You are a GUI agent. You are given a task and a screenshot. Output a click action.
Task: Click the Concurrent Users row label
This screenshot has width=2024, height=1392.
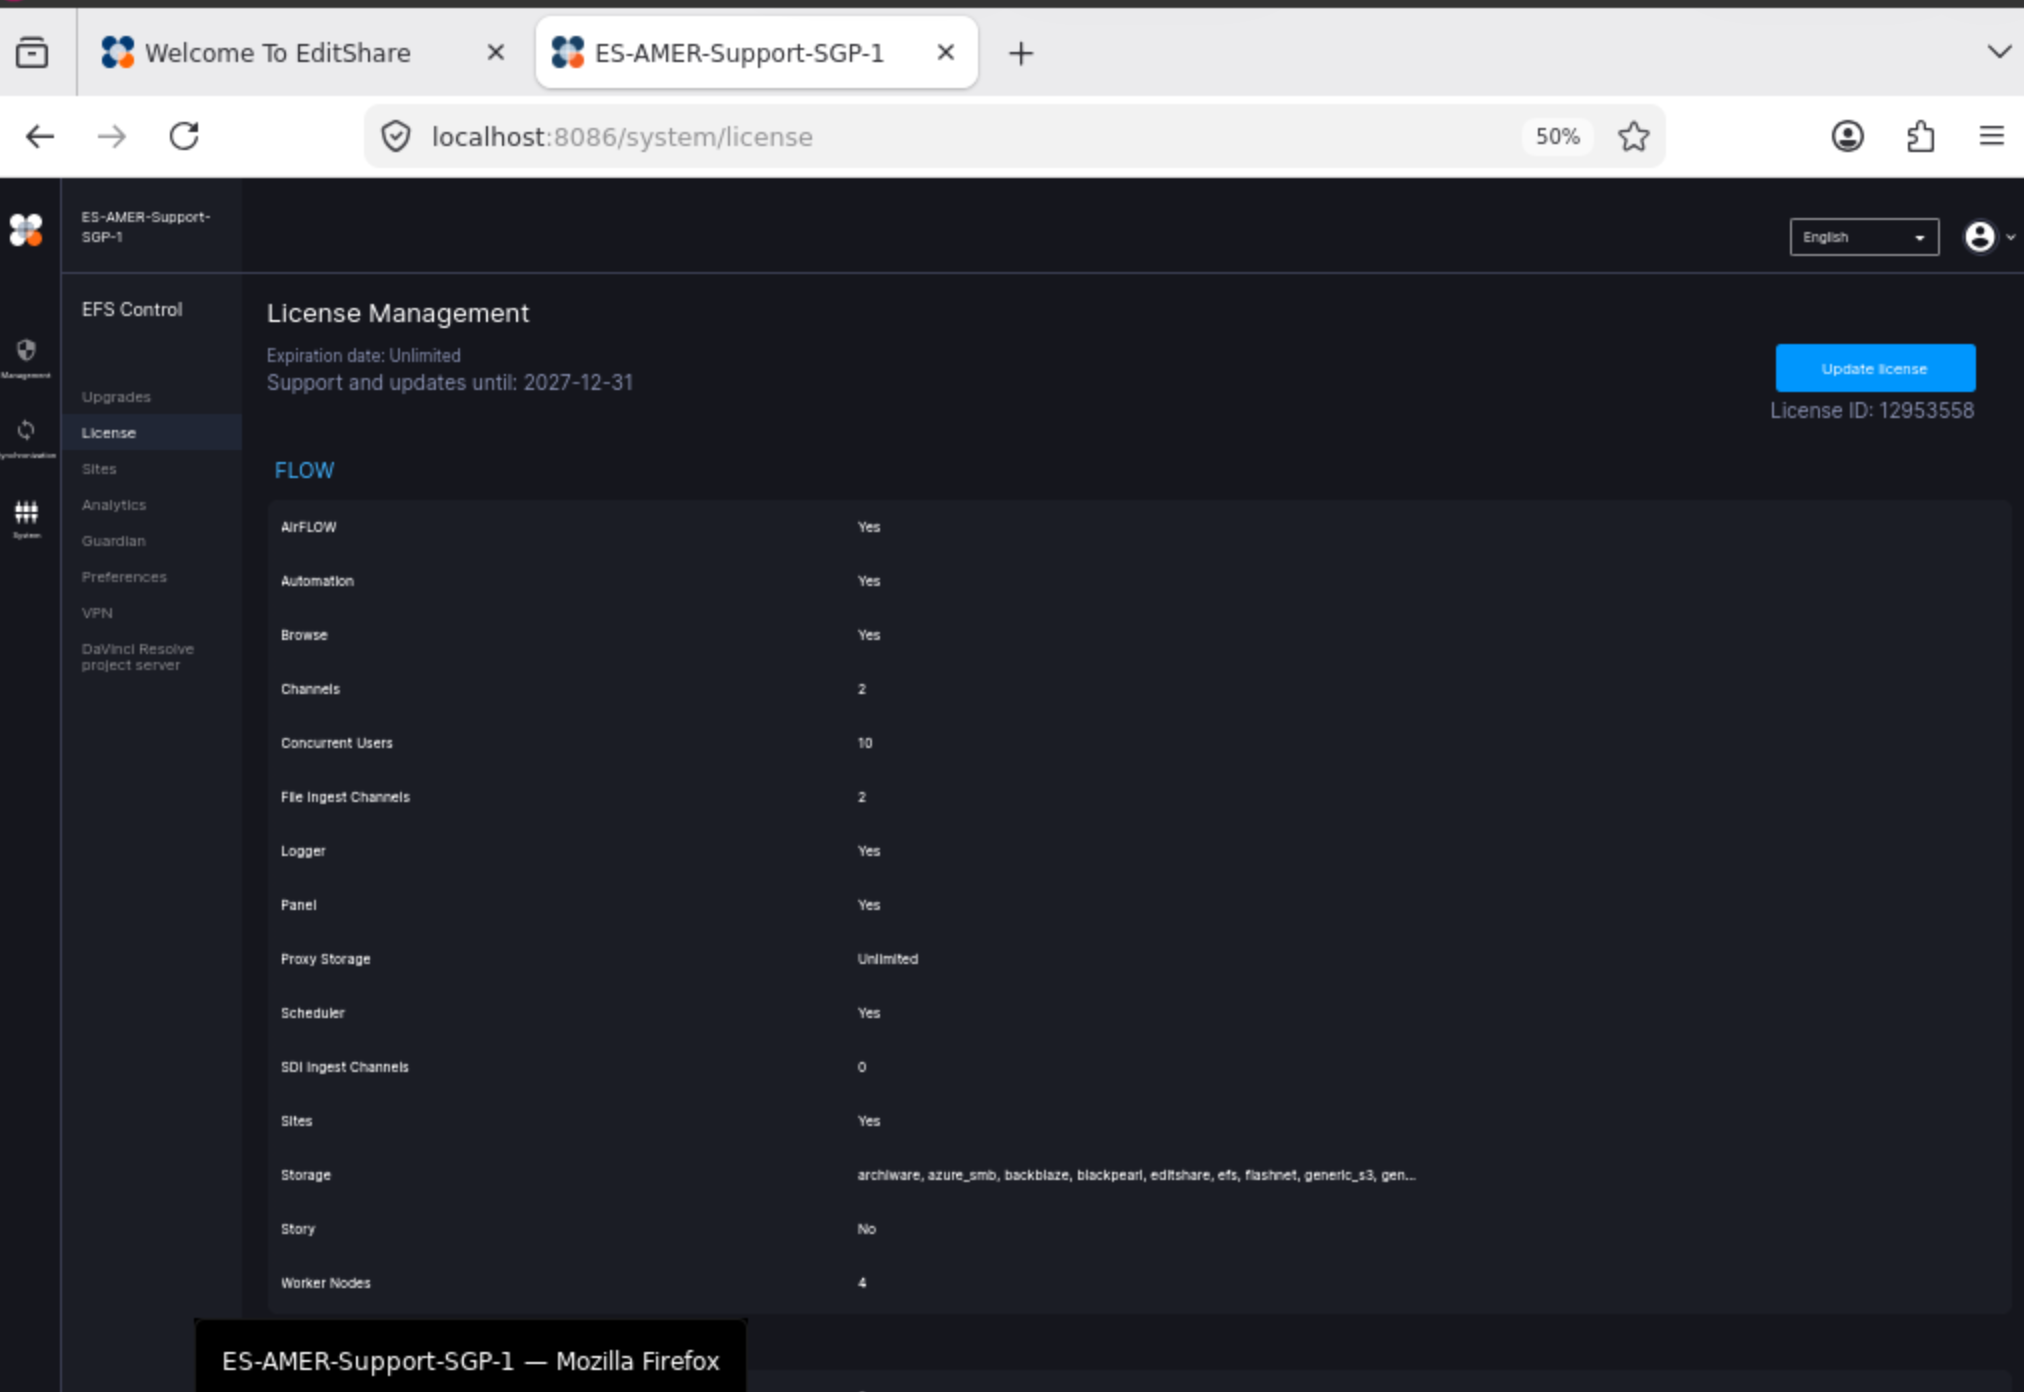click(337, 743)
